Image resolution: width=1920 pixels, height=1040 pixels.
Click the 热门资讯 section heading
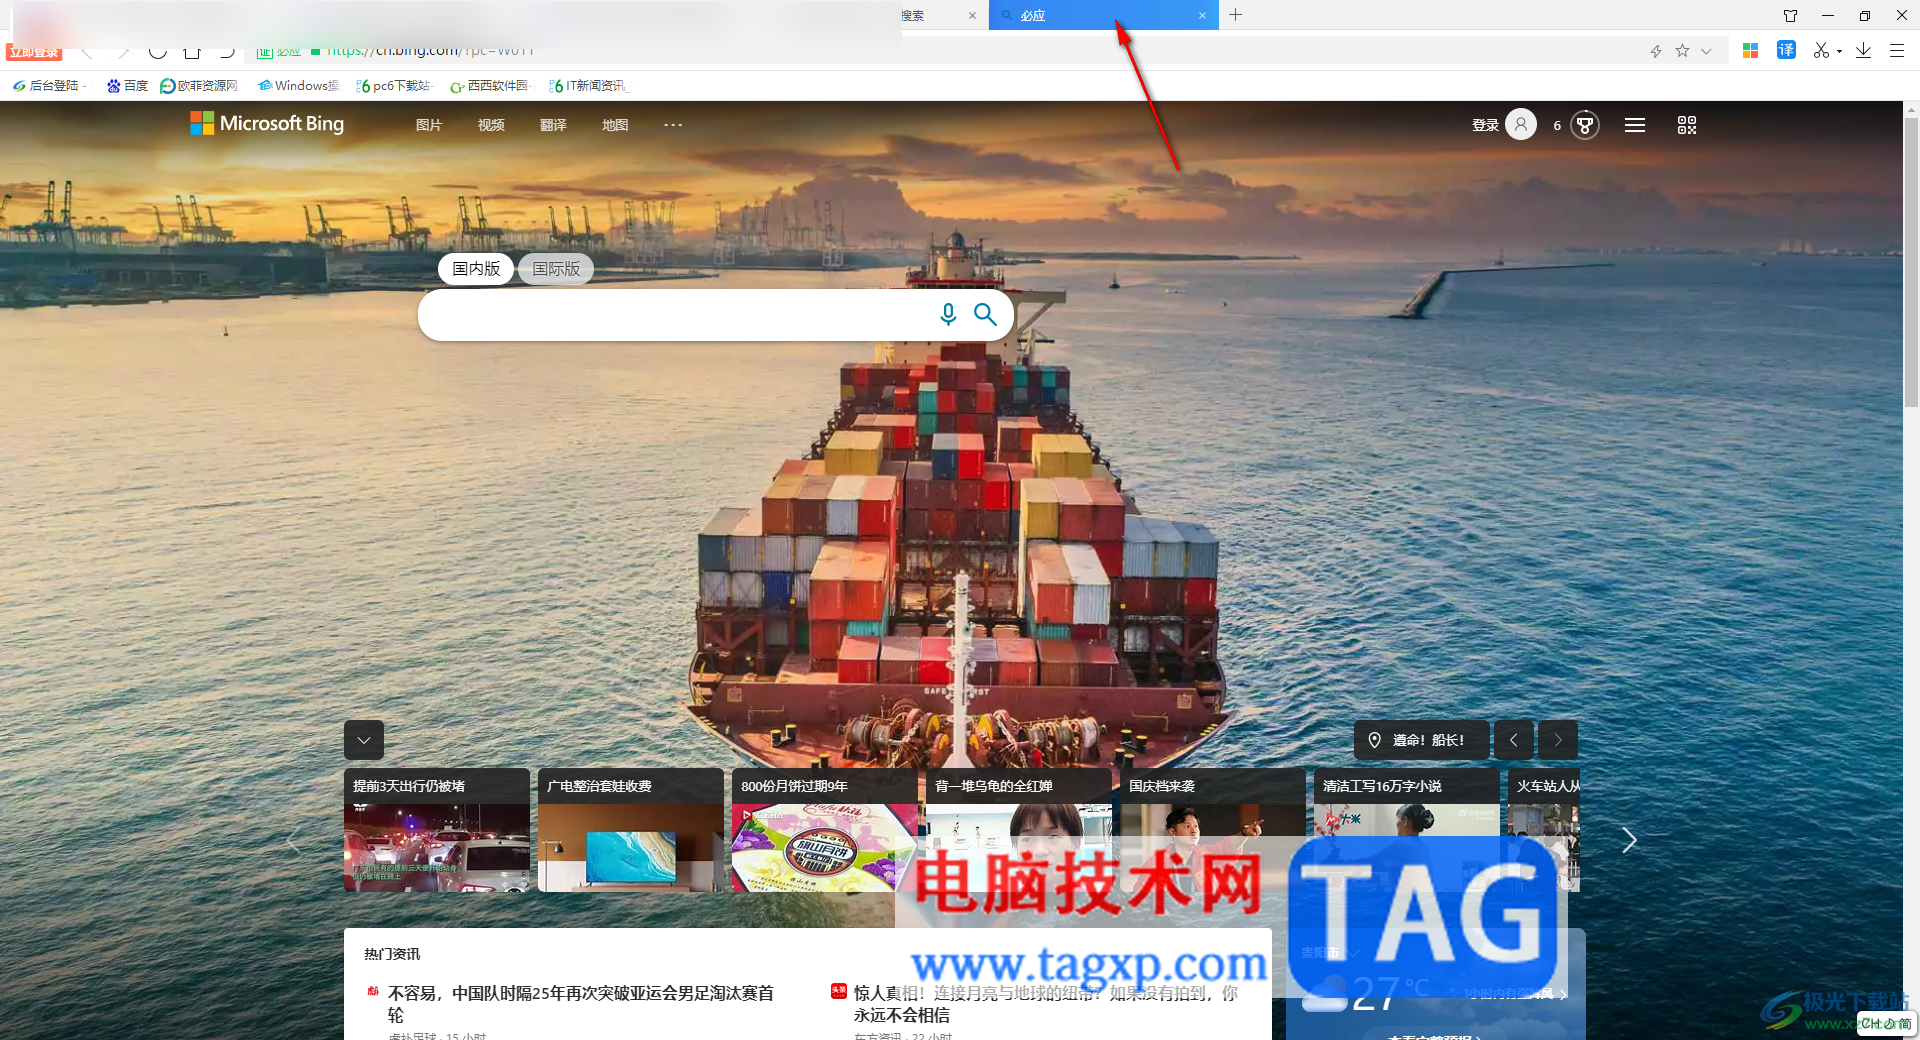(392, 954)
